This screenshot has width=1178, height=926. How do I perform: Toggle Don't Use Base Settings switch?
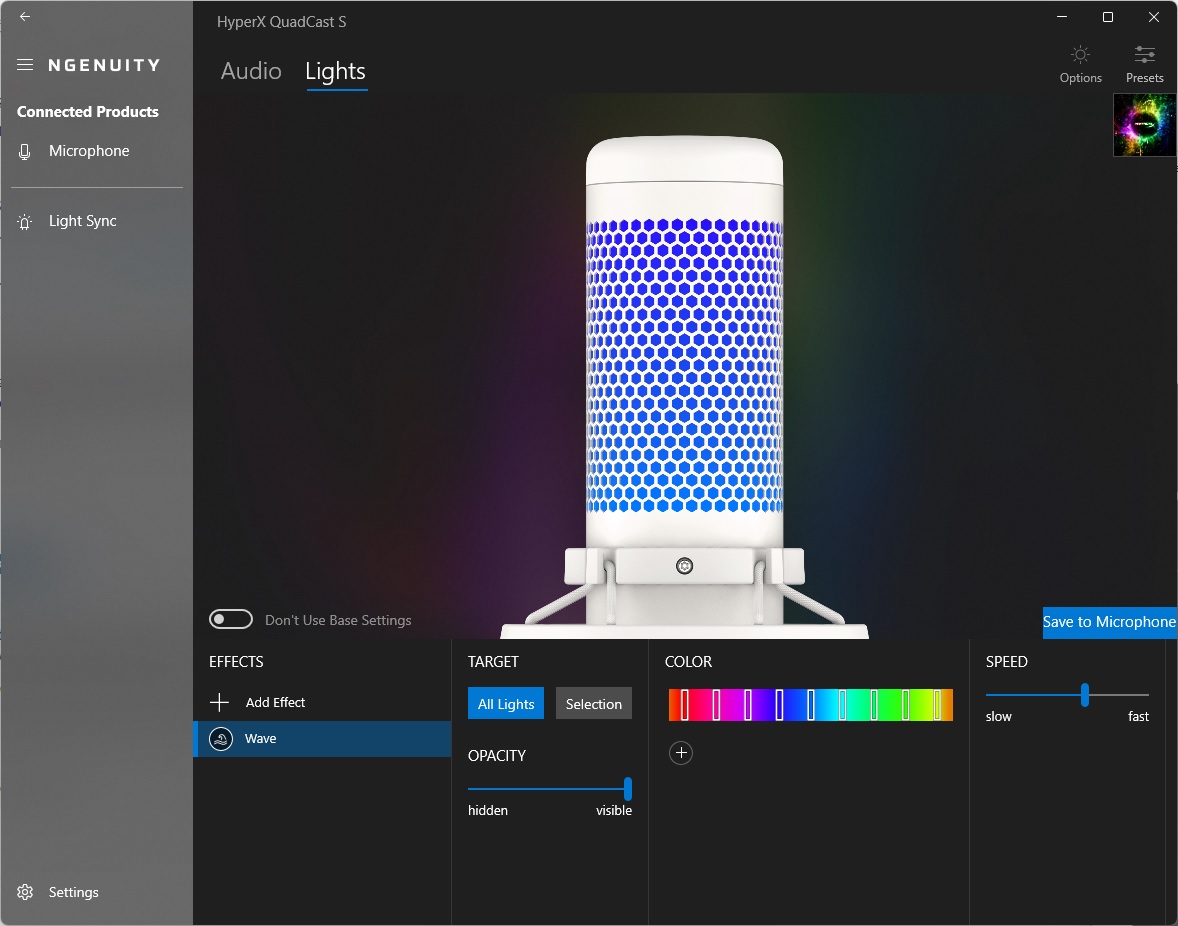pyautogui.click(x=231, y=620)
